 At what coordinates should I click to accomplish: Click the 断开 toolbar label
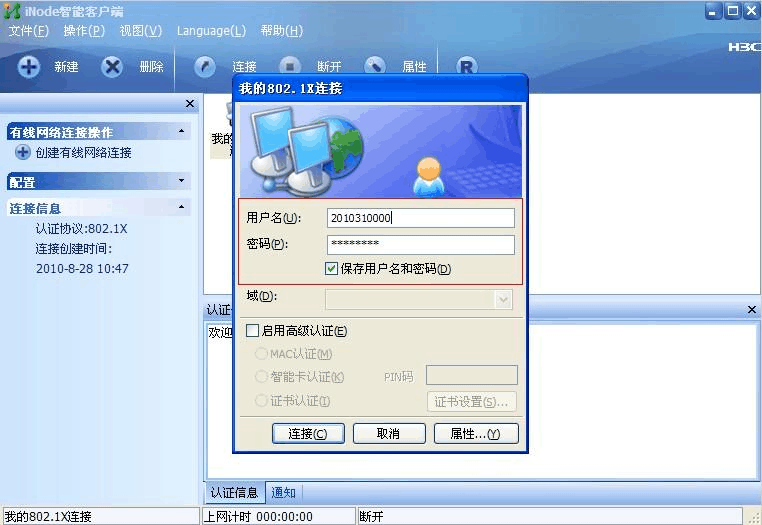tap(329, 67)
